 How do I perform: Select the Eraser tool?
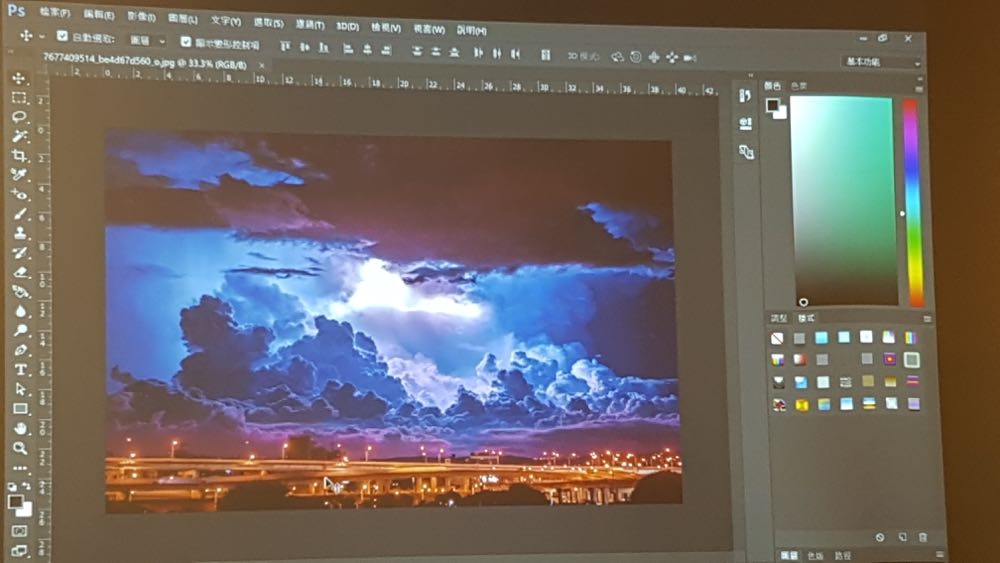click(x=20, y=272)
